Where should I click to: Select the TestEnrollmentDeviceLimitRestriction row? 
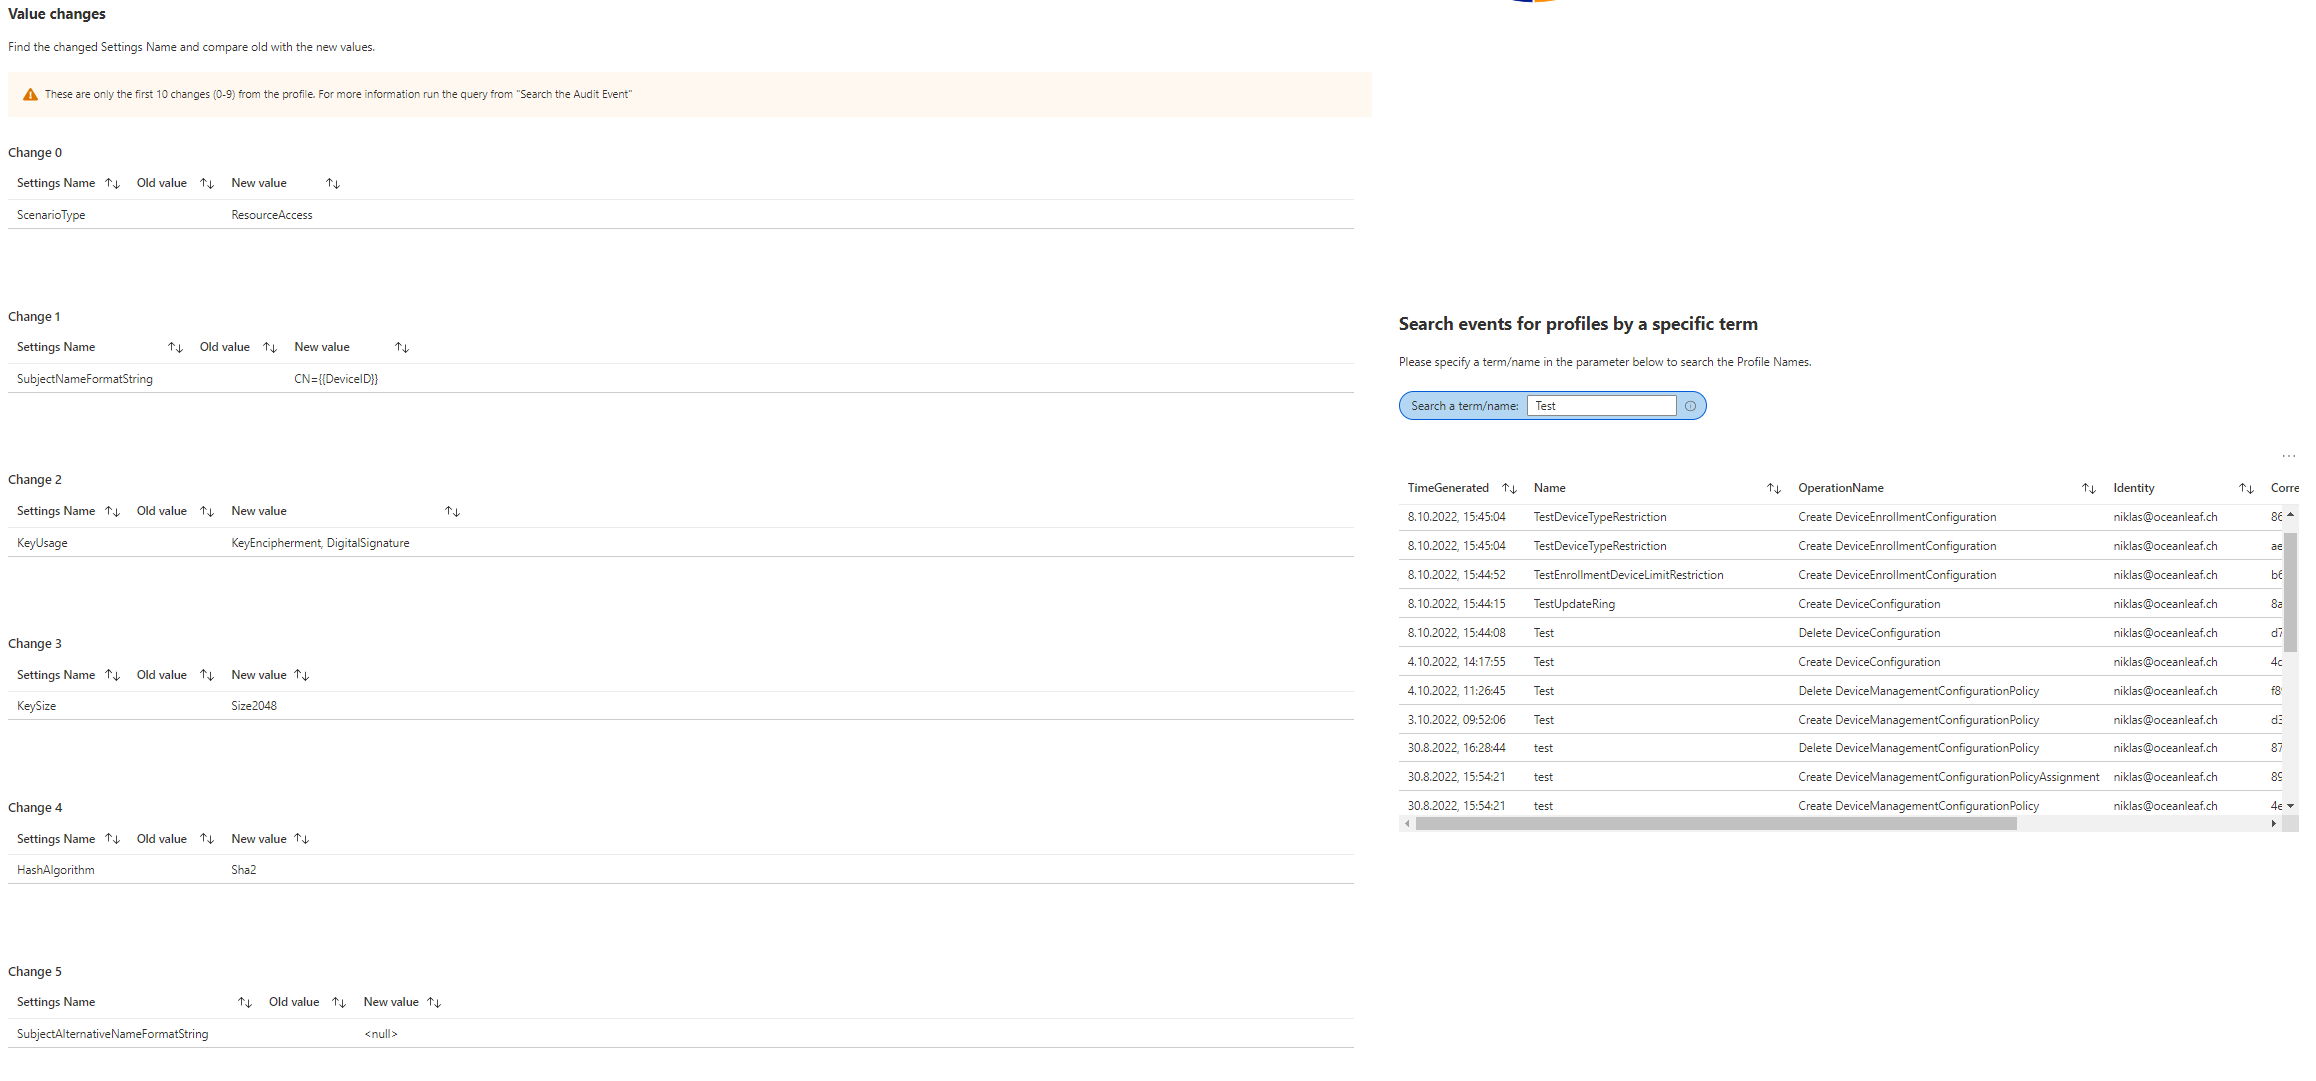pyautogui.click(x=1628, y=575)
